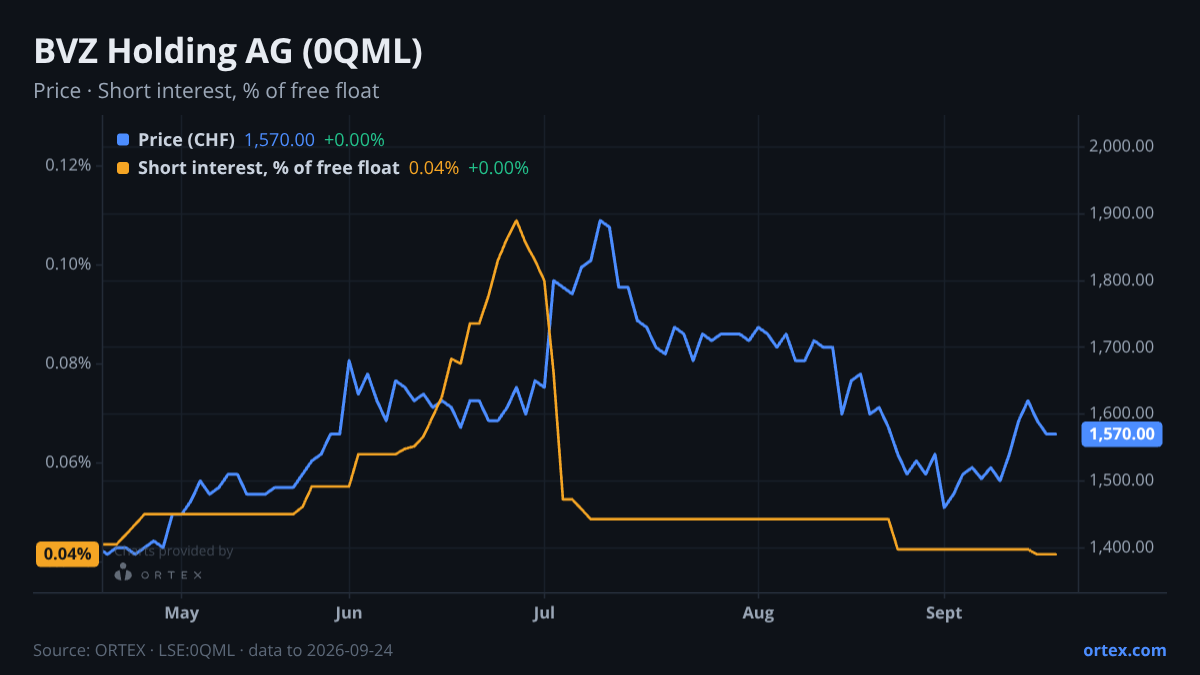Click the +0.00% change next to Price
This screenshot has width=1200, height=675.
pyautogui.click(x=354, y=140)
